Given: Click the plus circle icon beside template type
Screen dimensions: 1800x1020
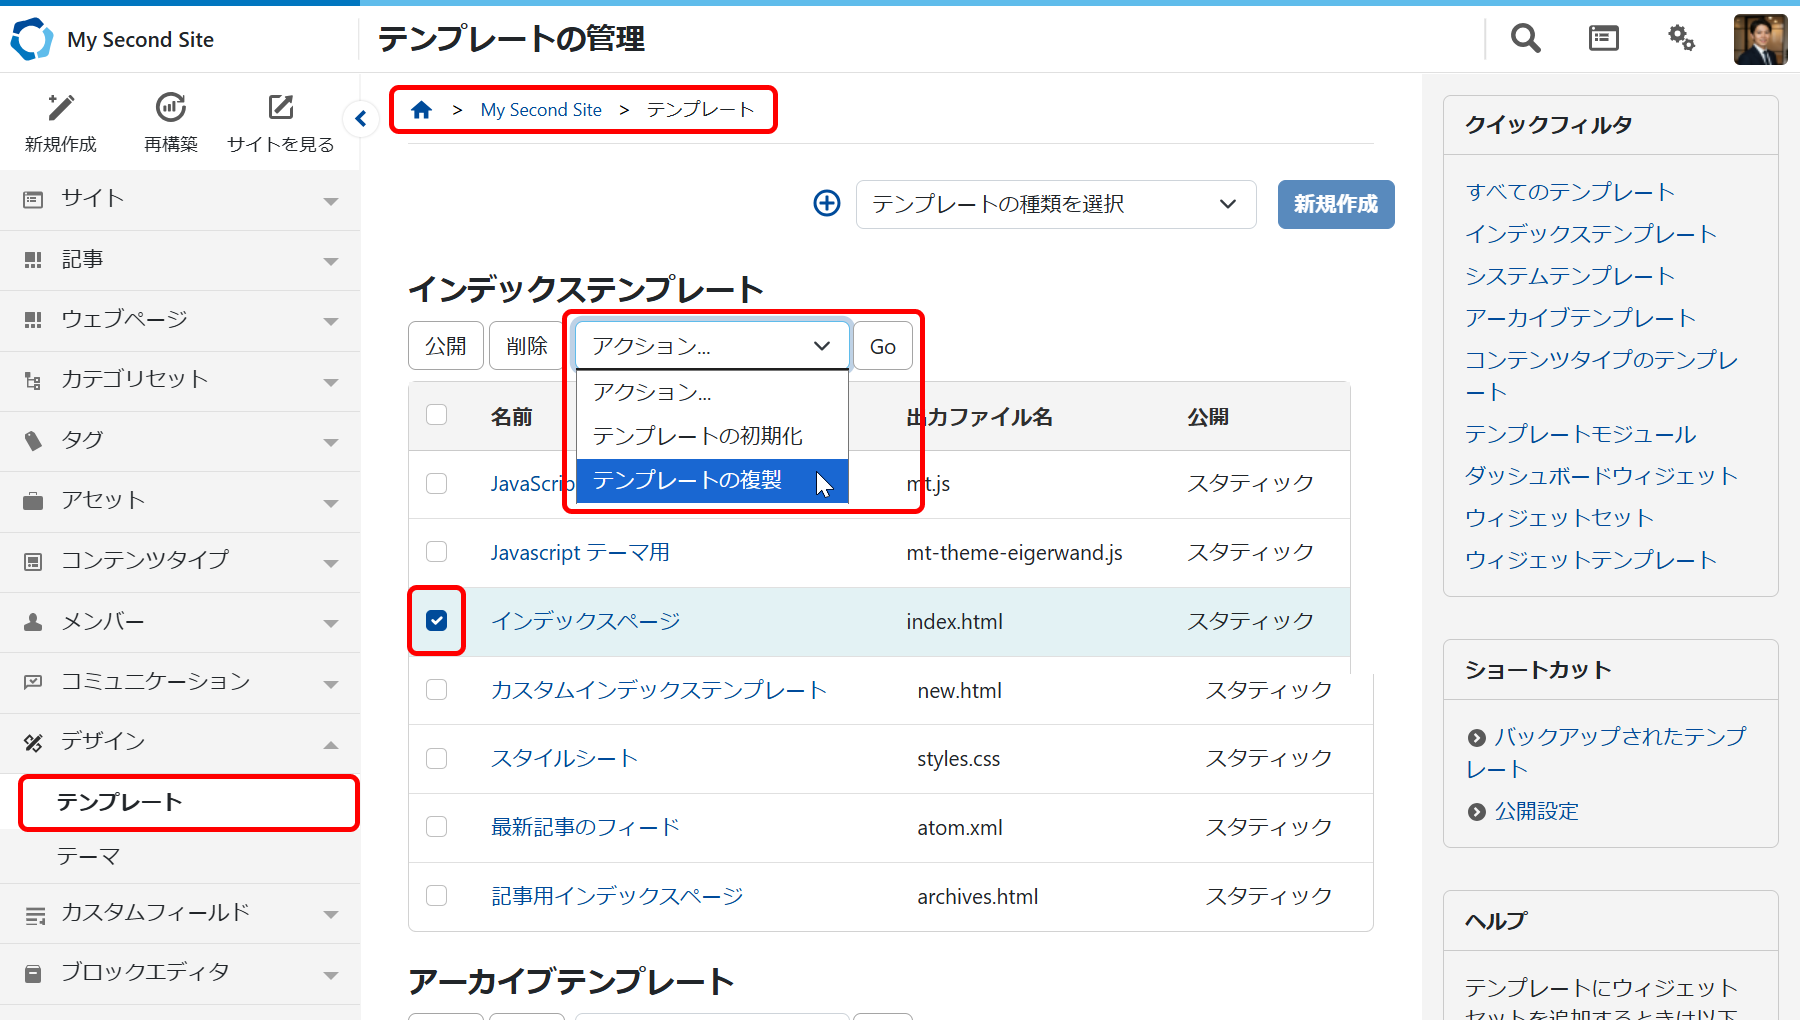Looking at the screenshot, I should 827,204.
